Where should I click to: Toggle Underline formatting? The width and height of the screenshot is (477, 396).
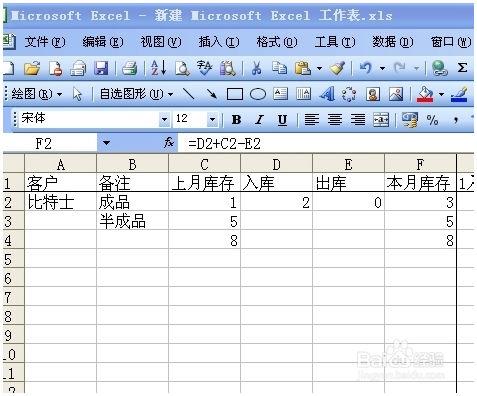click(x=282, y=120)
